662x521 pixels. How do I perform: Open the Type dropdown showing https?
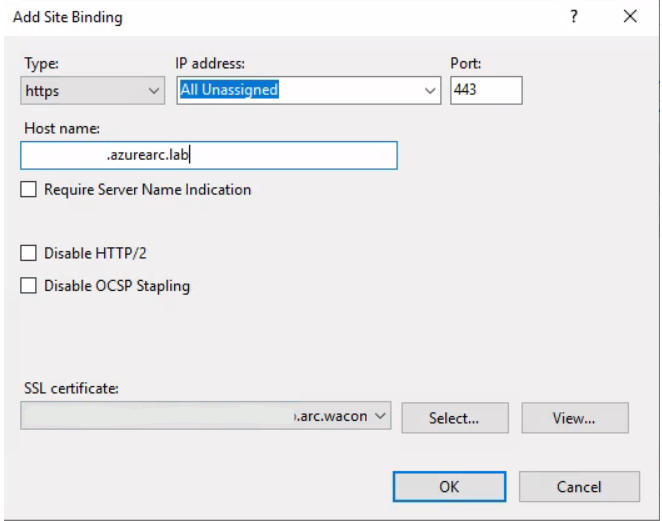(x=93, y=90)
